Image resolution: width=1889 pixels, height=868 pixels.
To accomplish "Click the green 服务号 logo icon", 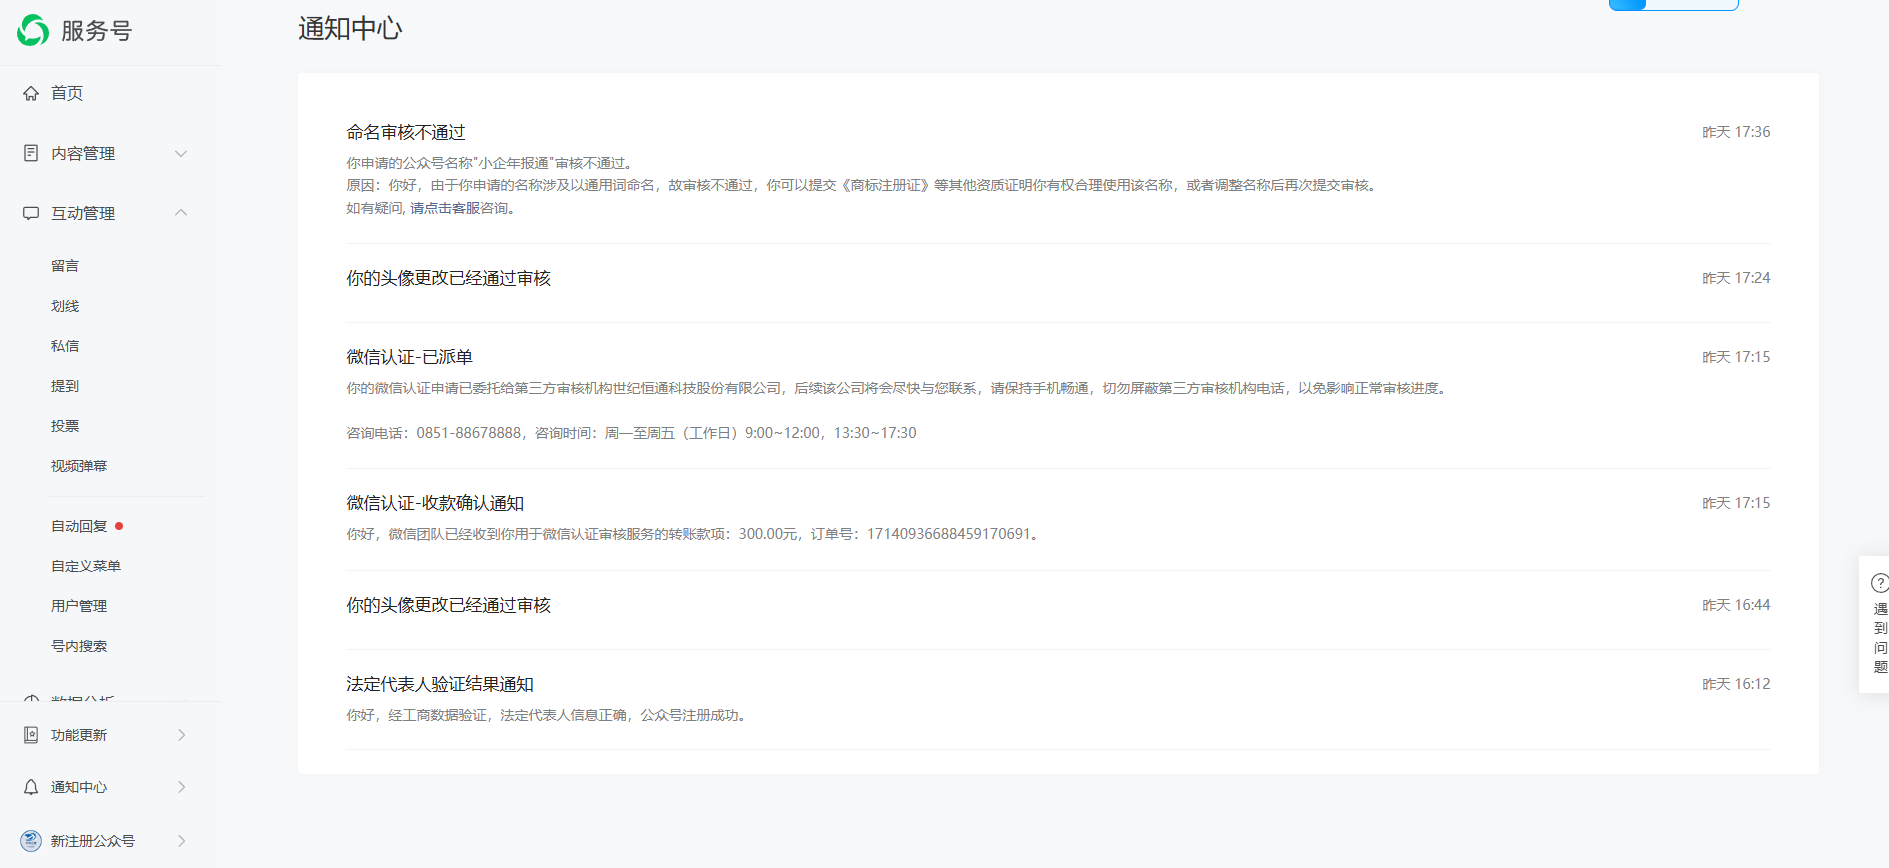I will coord(33,31).
